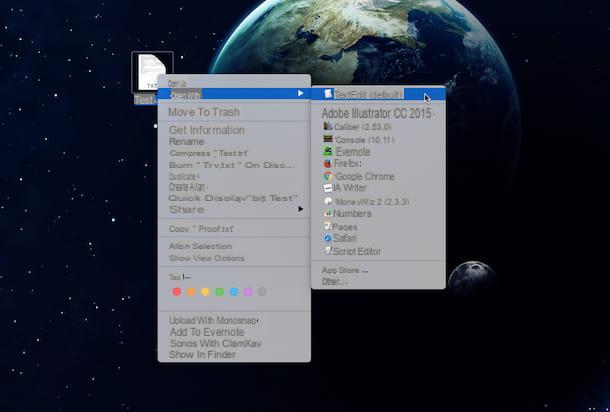The height and width of the screenshot is (412, 610).
Task: Click the Pages icon
Action: pos(328,226)
